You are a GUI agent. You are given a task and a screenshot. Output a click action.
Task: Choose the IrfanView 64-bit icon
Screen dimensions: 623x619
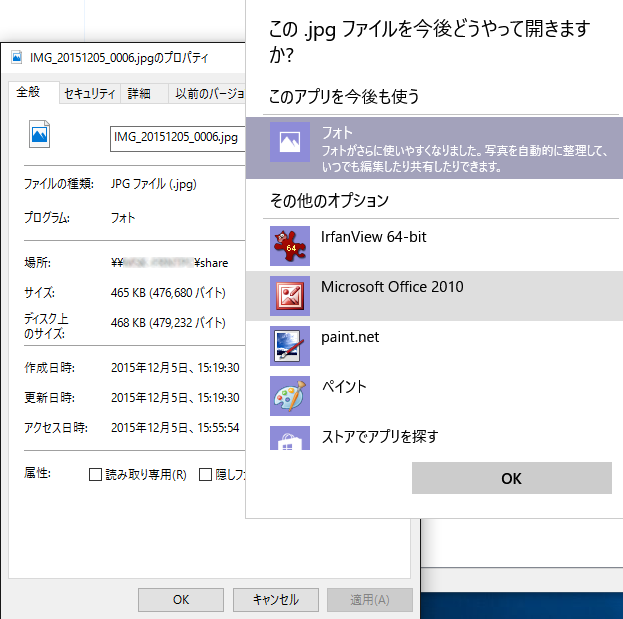coord(290,246)
